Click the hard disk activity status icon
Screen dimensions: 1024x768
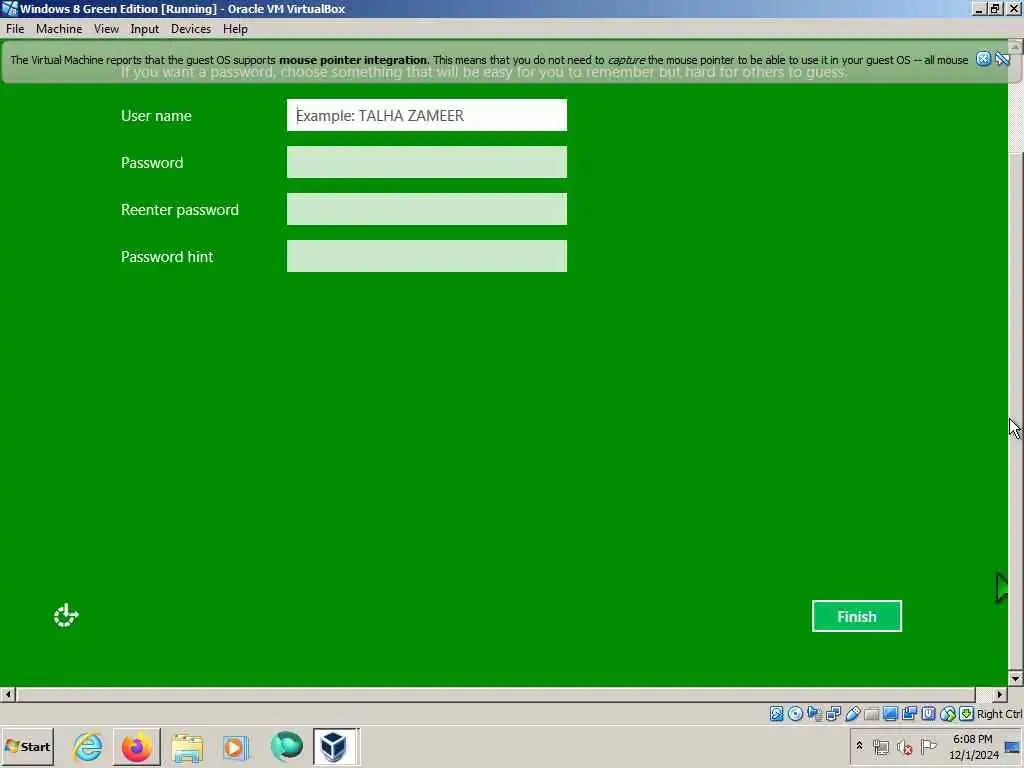pyautogui.click(x=776, y=714)
